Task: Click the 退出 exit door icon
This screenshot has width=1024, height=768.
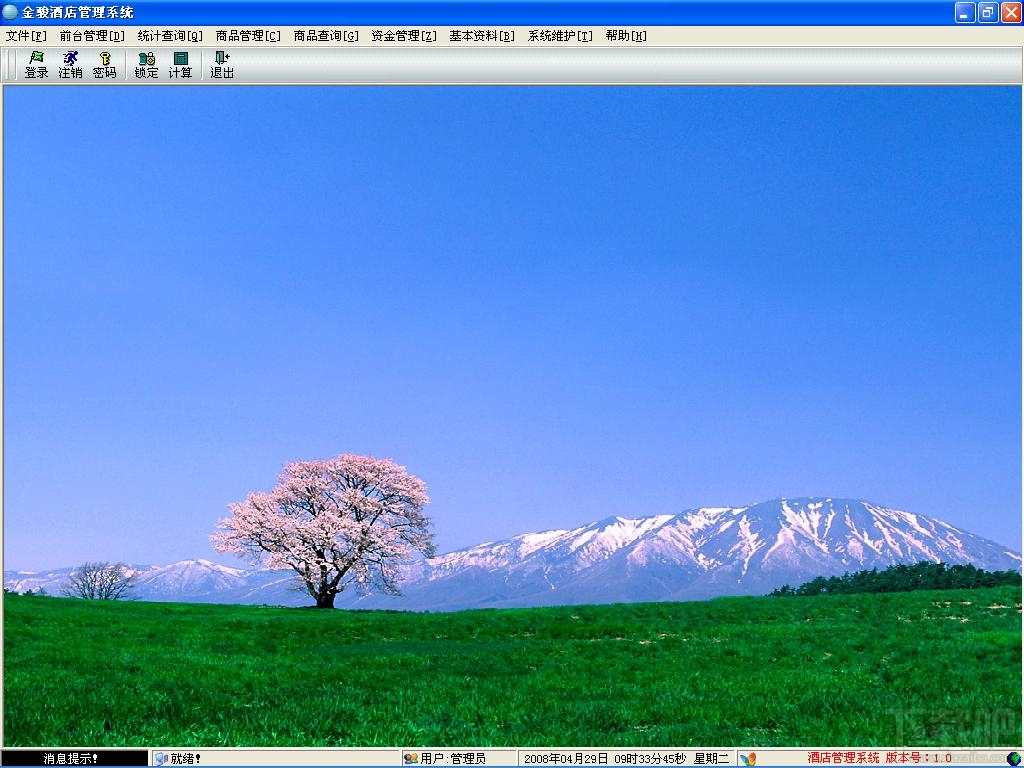Action: [x=222, y=57]
